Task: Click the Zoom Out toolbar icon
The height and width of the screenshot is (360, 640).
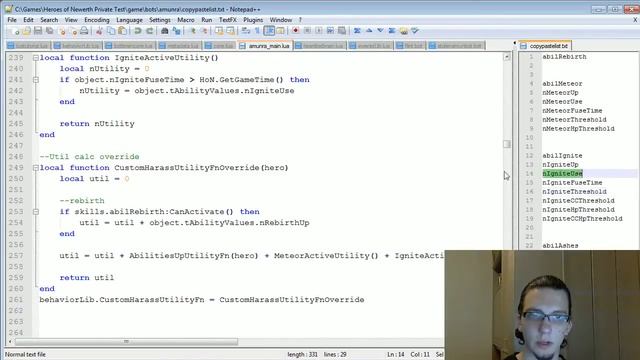Action: tap(203, 31)
